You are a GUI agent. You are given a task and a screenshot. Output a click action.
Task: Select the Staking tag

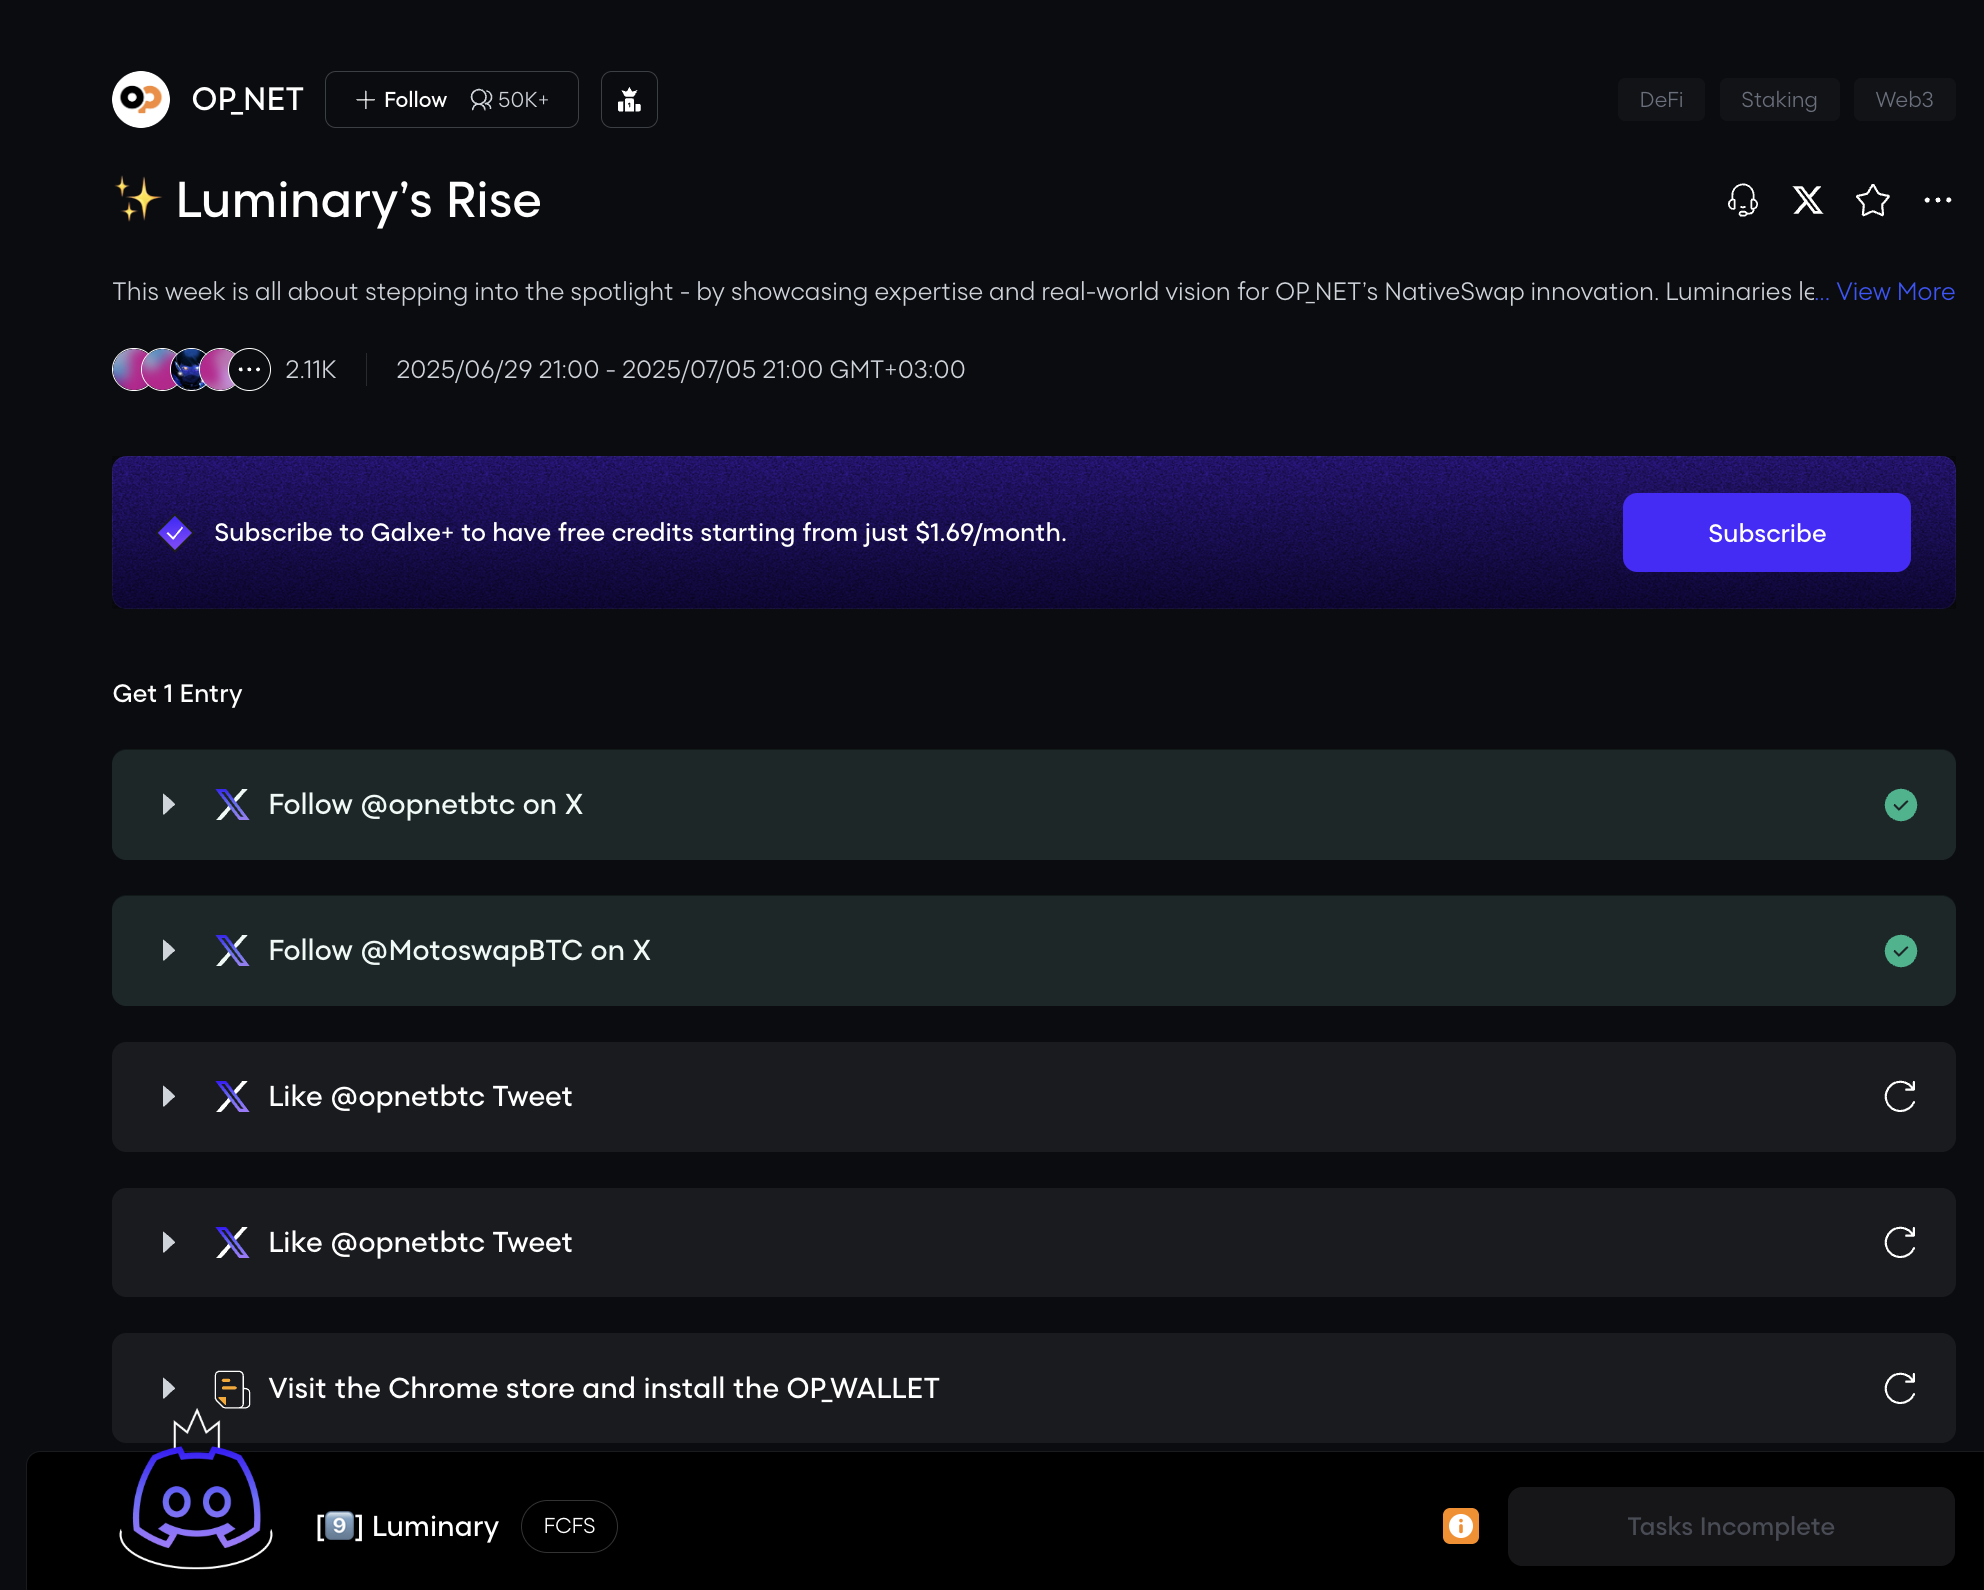(x=1778, y=99)
